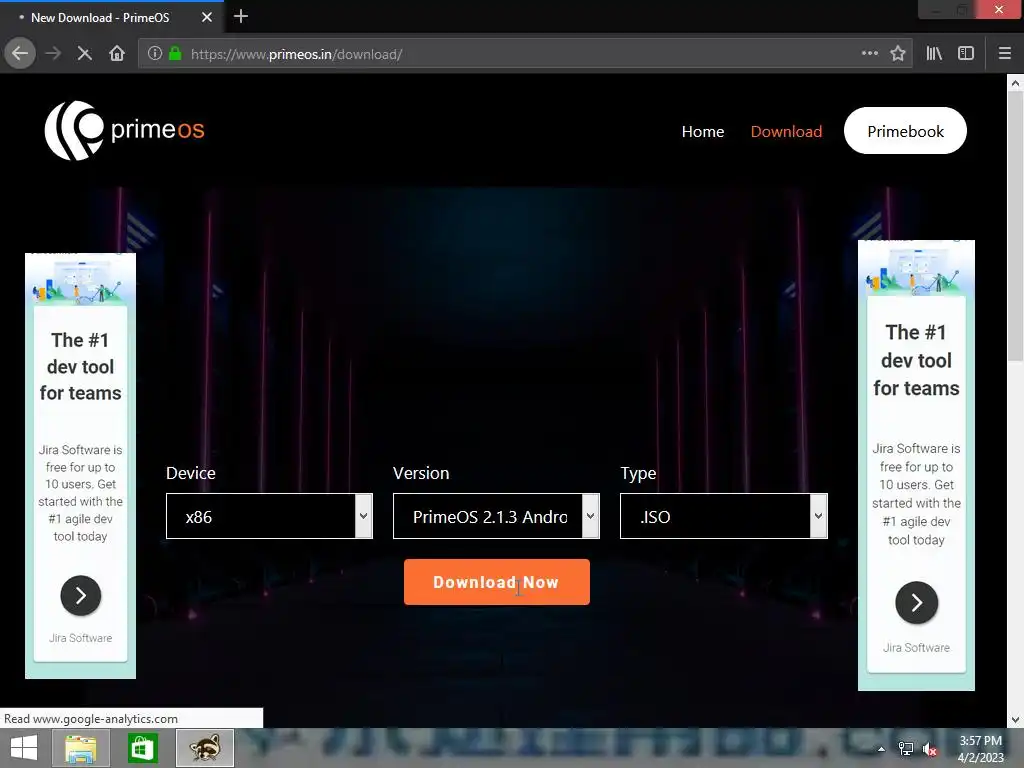Open the Firefox hamburger menu
The height and width of the screenshot is (768, 1024).
(x=1005, y=54)
